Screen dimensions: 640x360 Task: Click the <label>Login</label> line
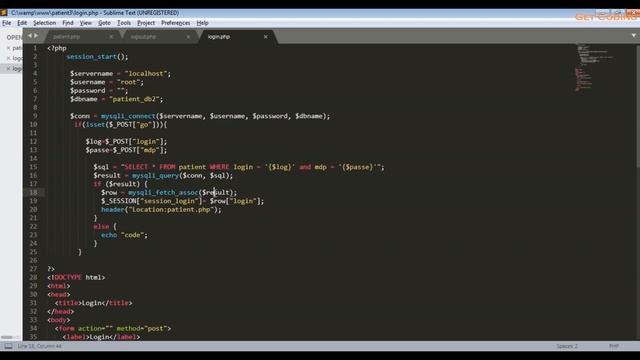click(101, 337)
